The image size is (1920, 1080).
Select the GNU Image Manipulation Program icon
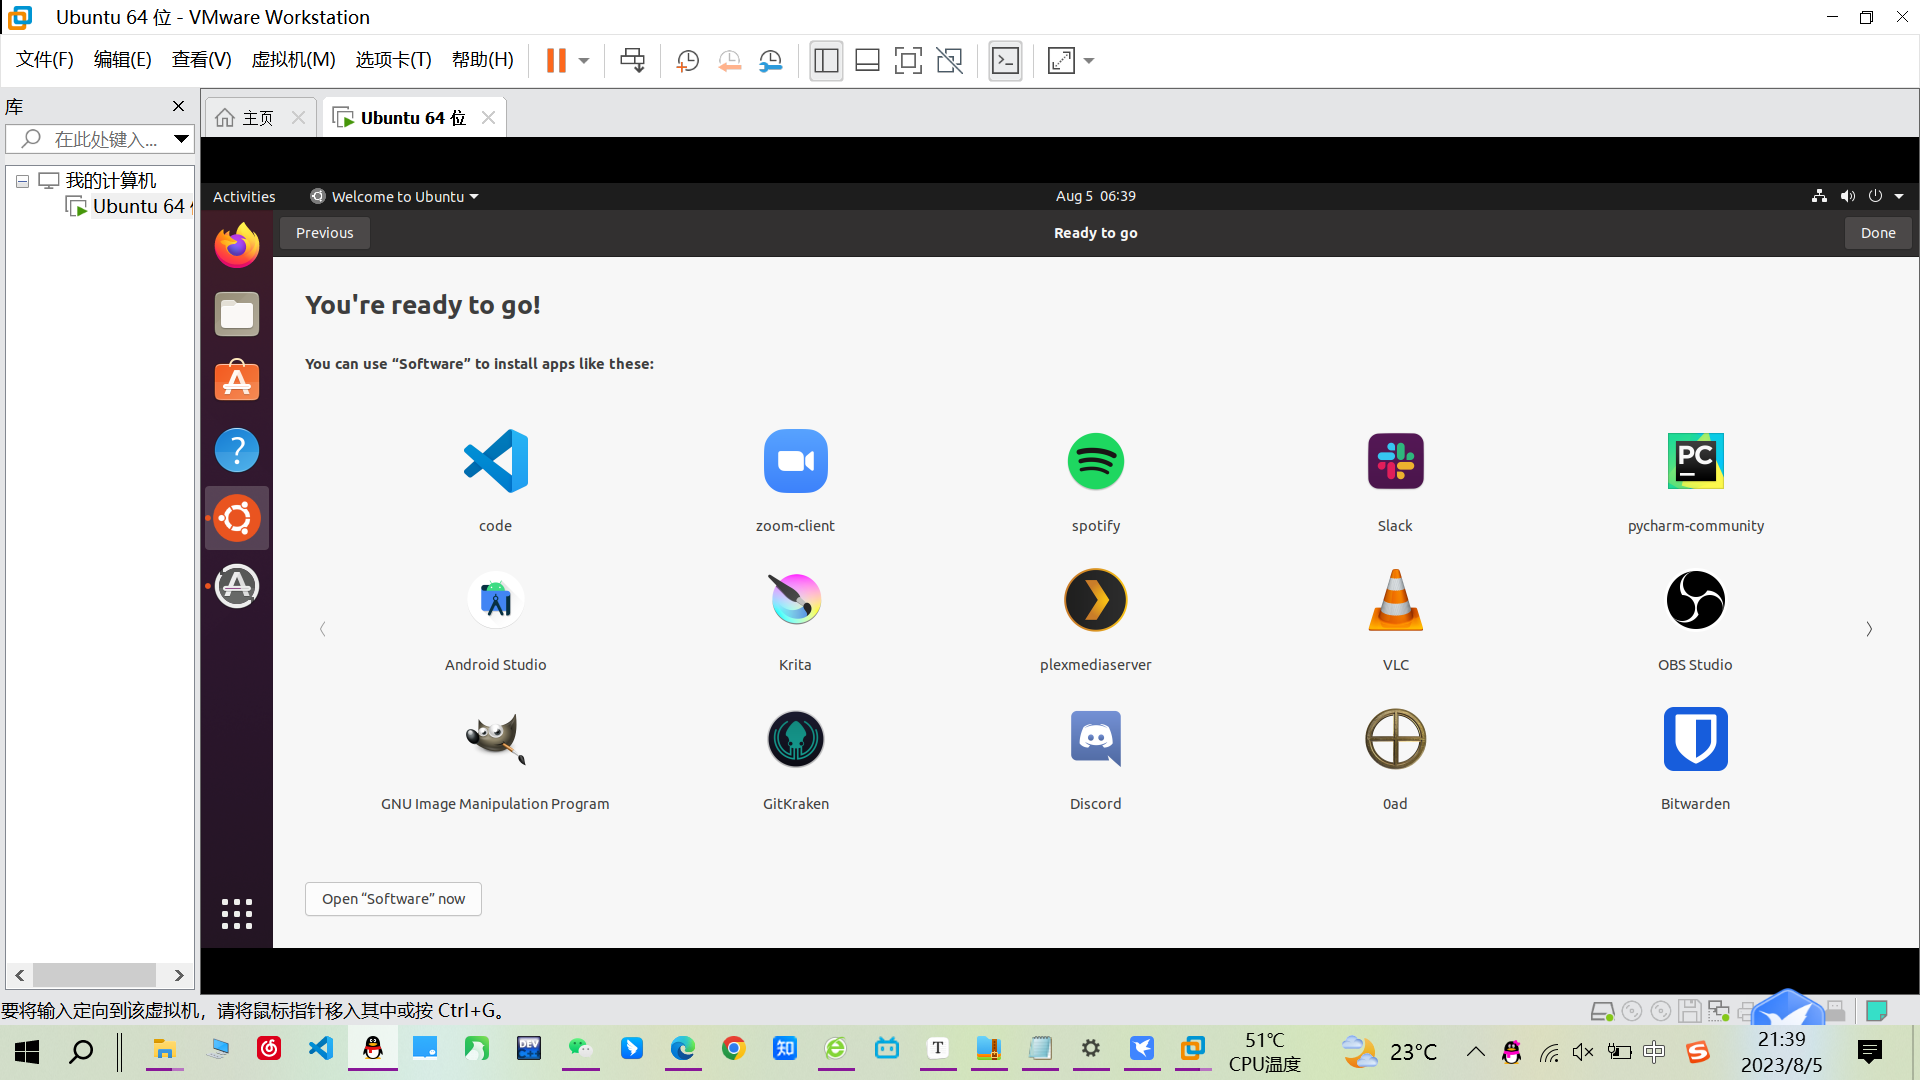tap(495, 739)
